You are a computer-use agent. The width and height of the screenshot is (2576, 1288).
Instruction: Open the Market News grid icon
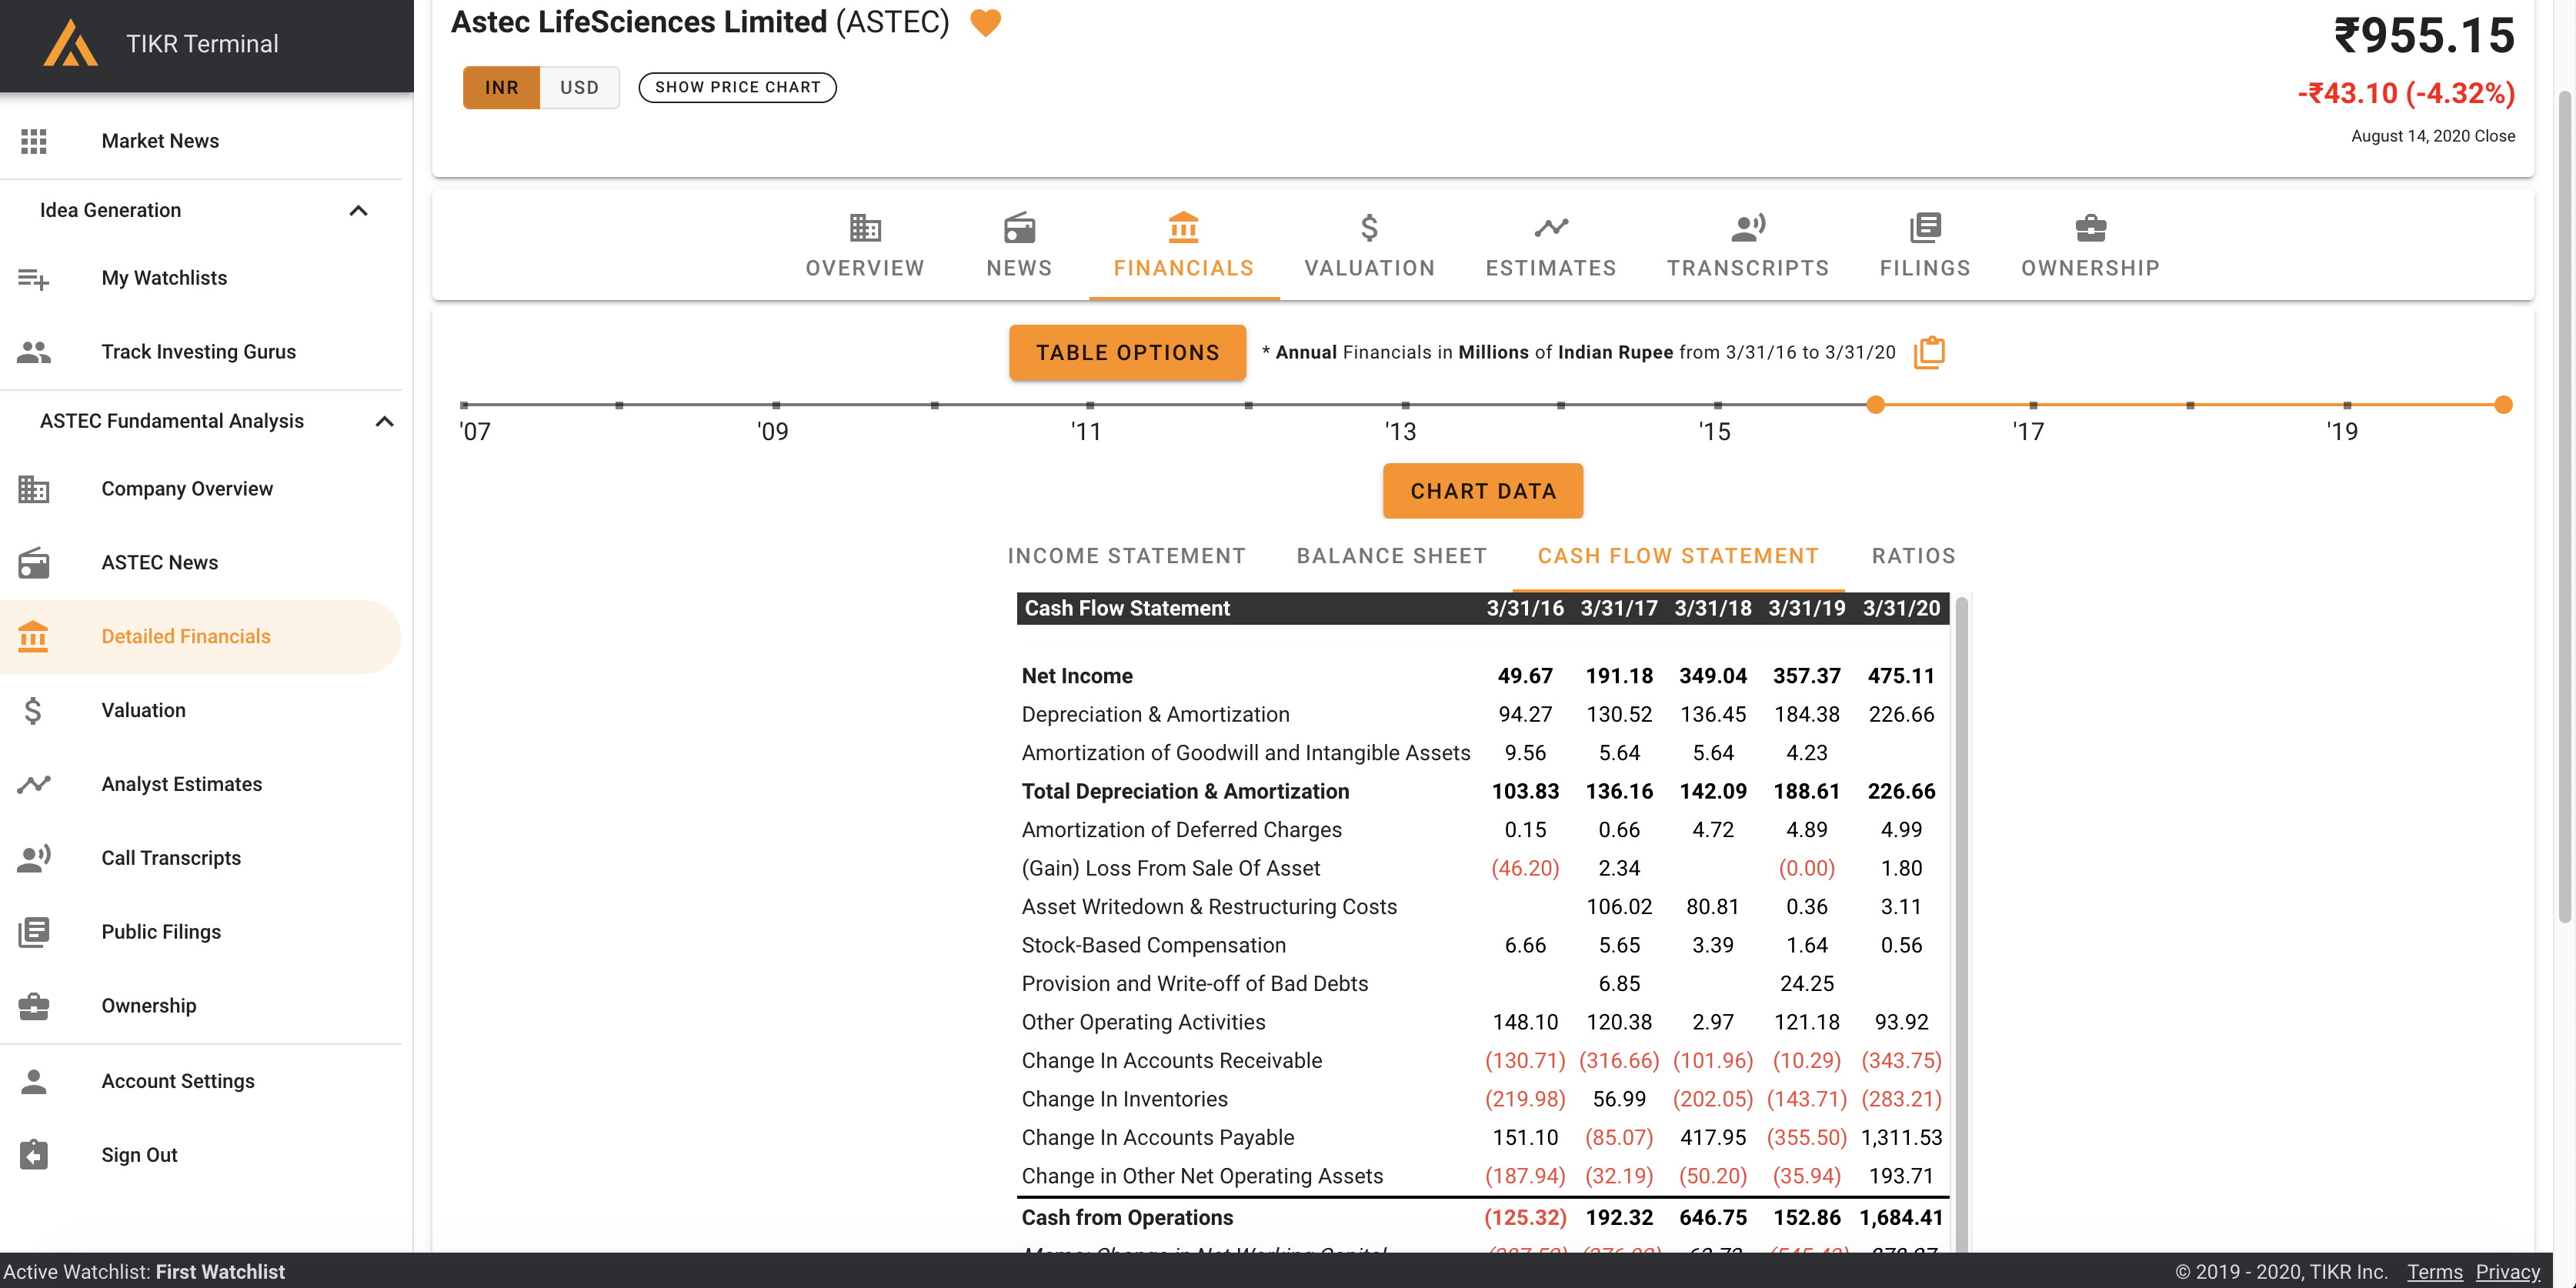(x=34, y=141)
